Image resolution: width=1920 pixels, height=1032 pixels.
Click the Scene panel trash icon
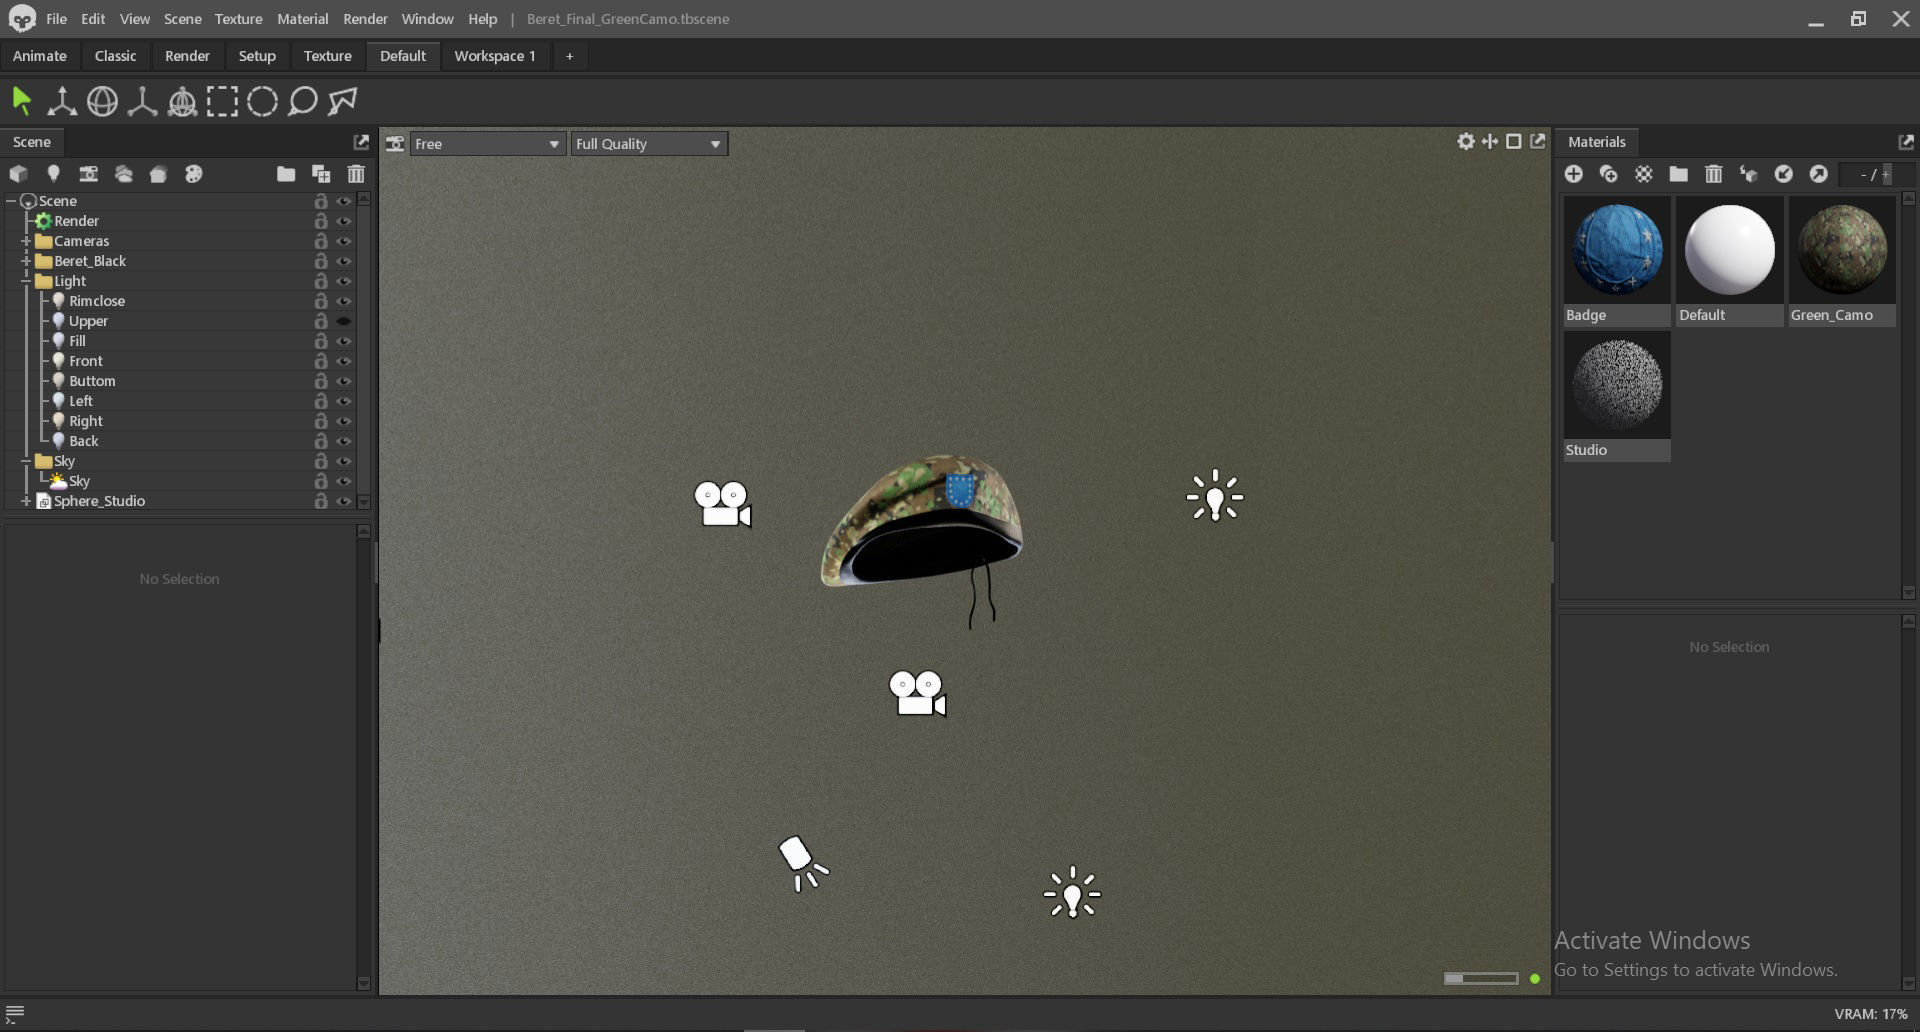(x=356, y=174)
